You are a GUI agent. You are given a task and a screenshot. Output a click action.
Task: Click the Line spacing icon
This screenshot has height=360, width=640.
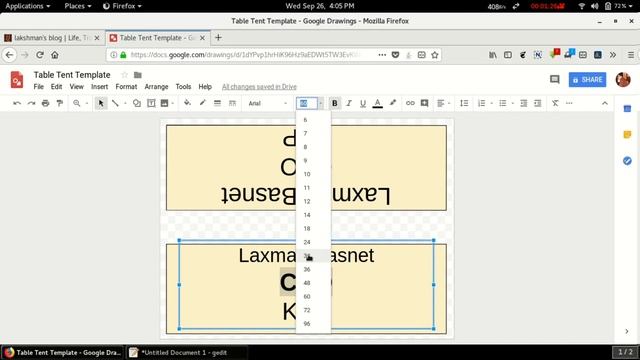(x=464, y=103)
